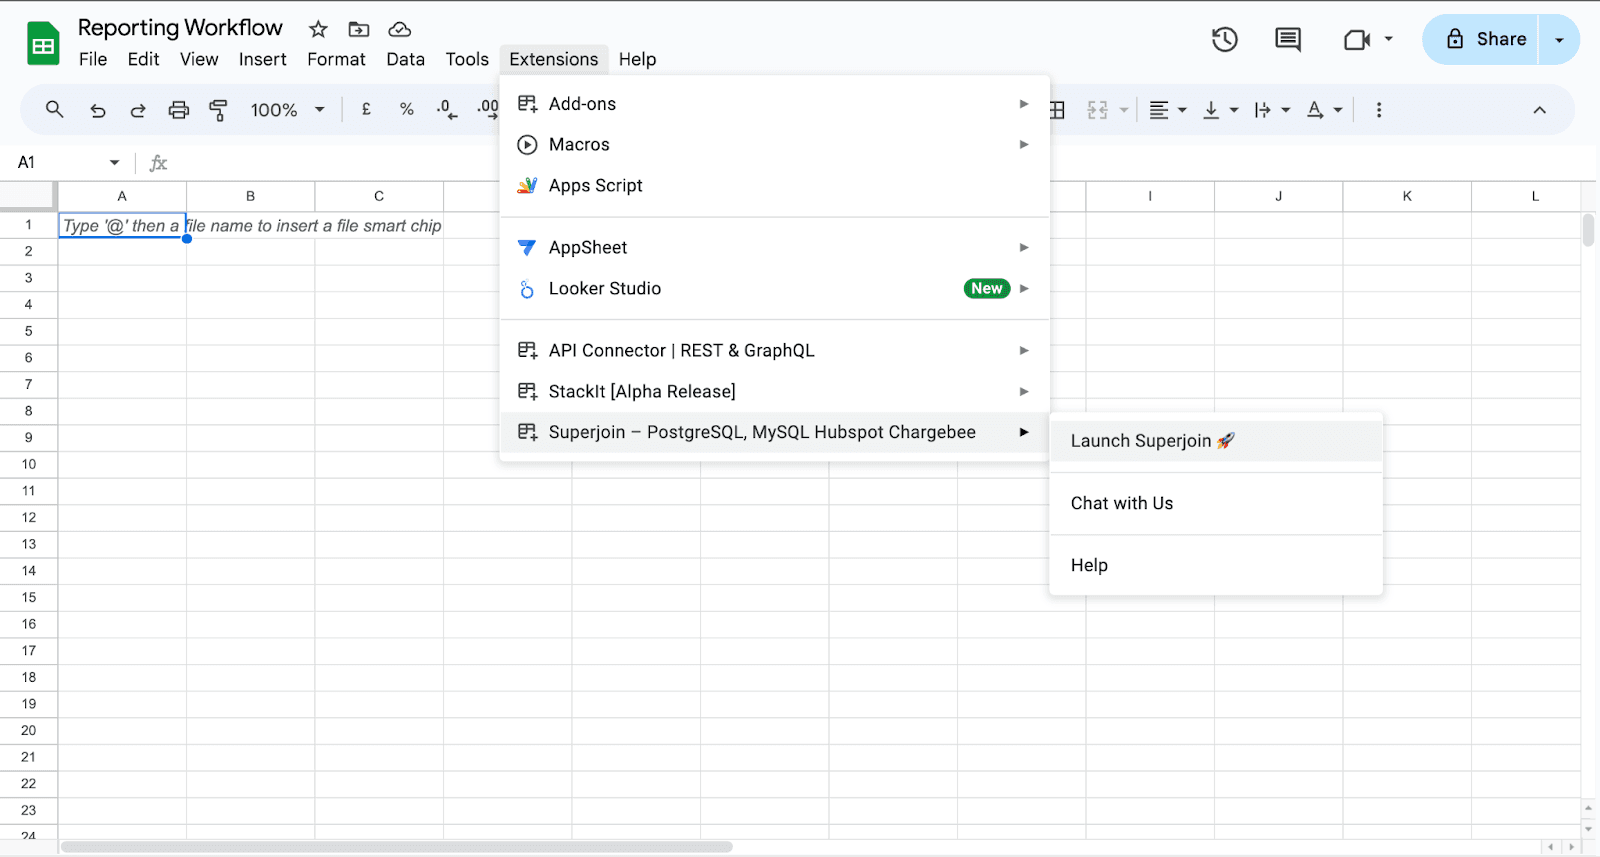This screenshot has width=1600, height=857.
Task: Select column K header
Action: pyautogui.click(x=1407, y=196)
